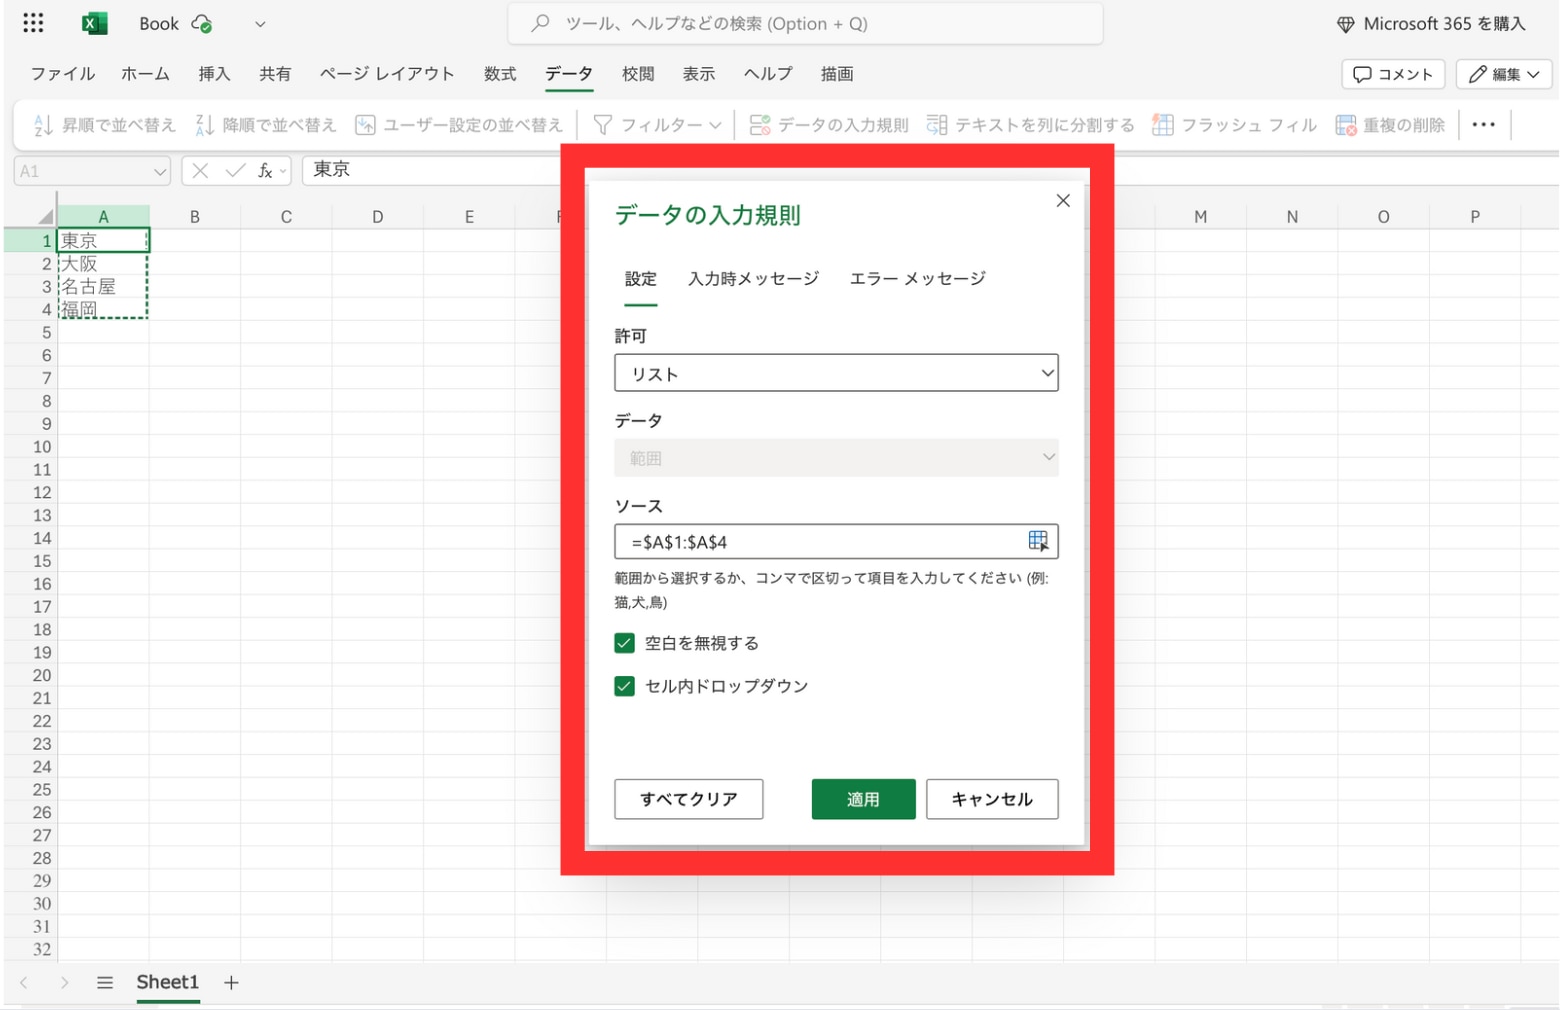Open the all sheets list icon
Image resolution: width=1560 pixels, height=1010 pixels.
105,982
